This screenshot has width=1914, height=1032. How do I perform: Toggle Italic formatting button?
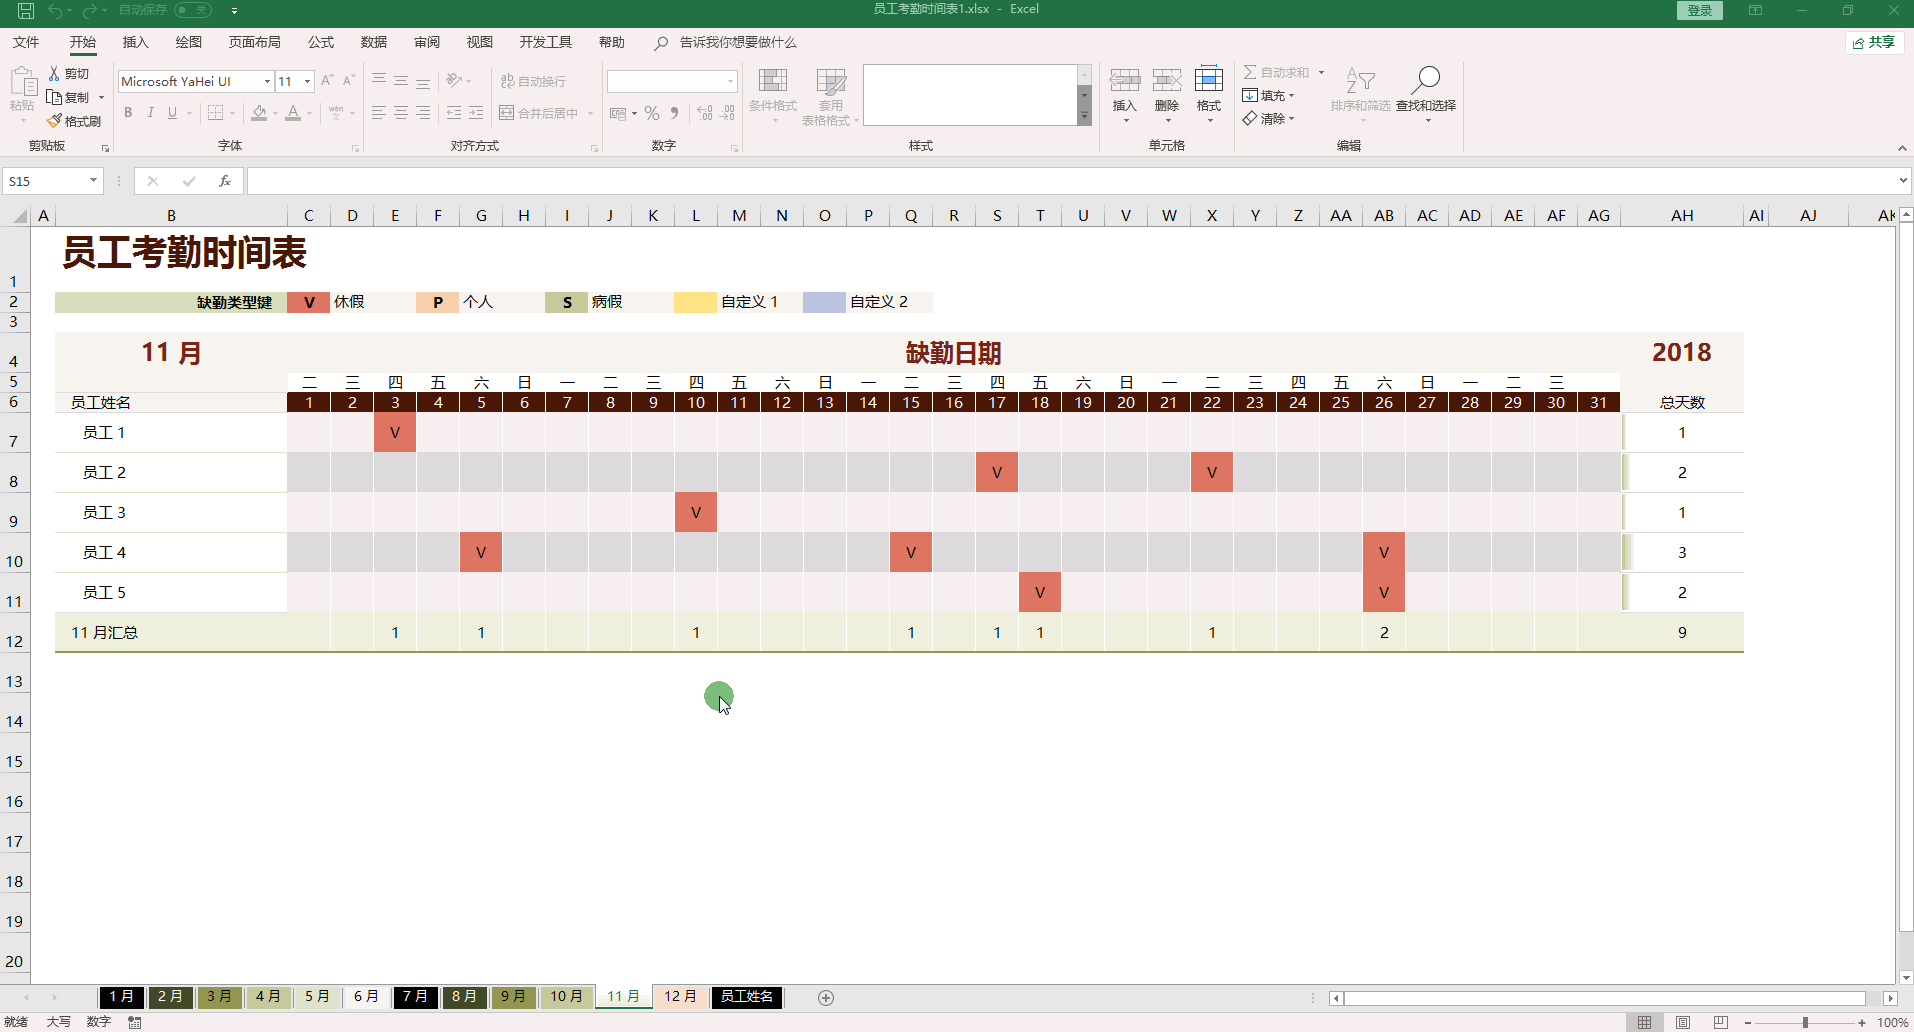click(x=151, y=113)
